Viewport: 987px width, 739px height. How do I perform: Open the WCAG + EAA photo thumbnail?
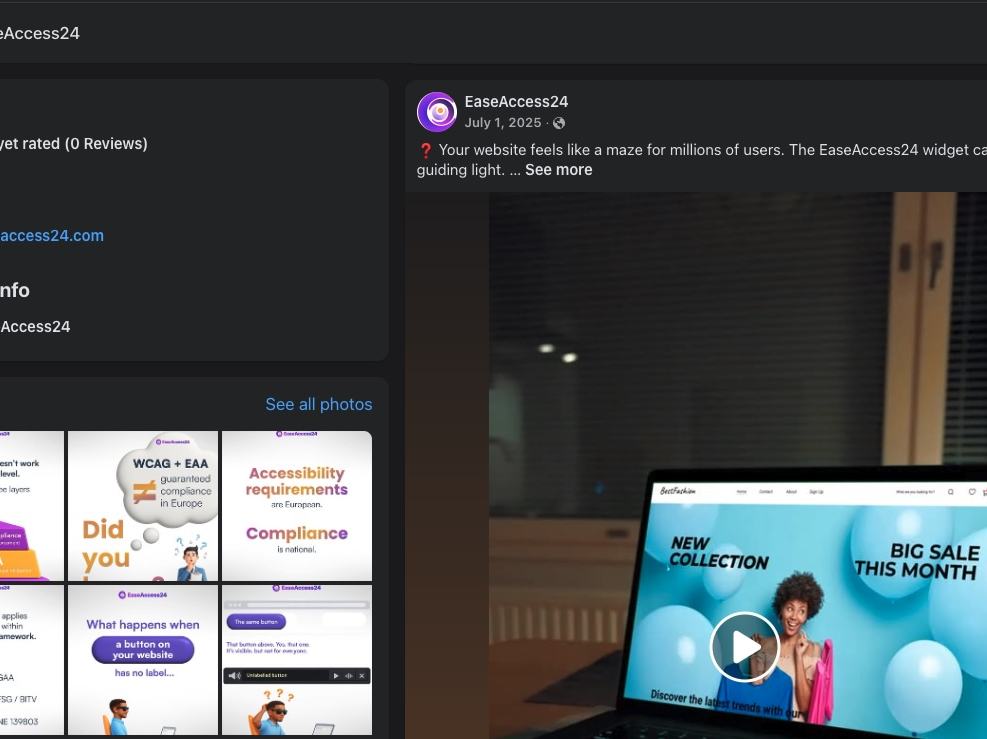pyautogui.click(x=143, y=506)
